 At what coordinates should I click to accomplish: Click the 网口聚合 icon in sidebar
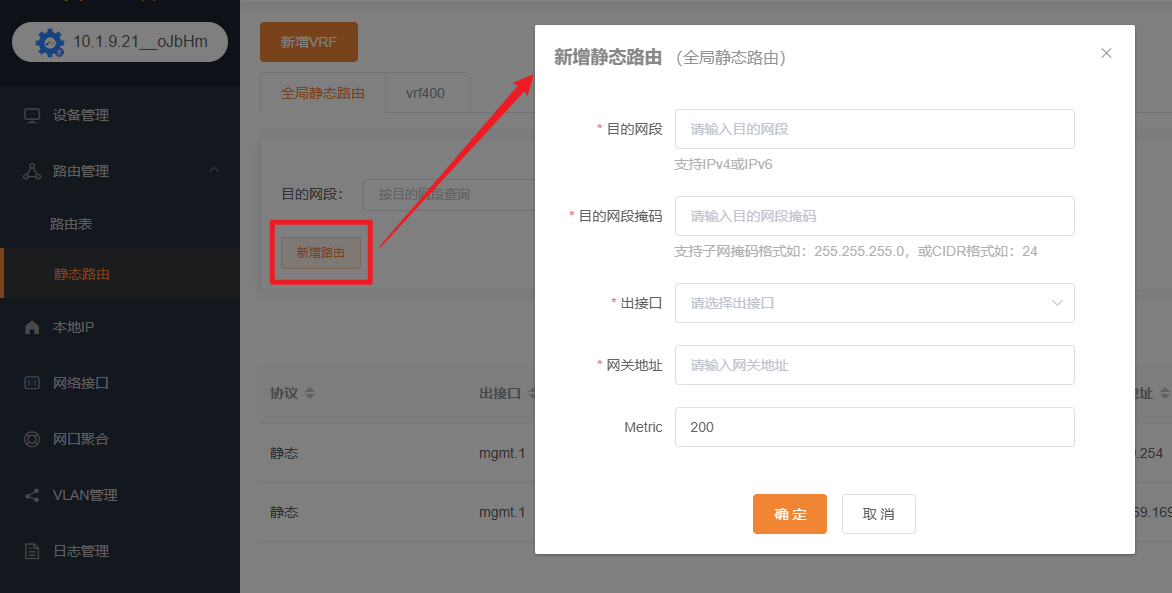[32, 439]
